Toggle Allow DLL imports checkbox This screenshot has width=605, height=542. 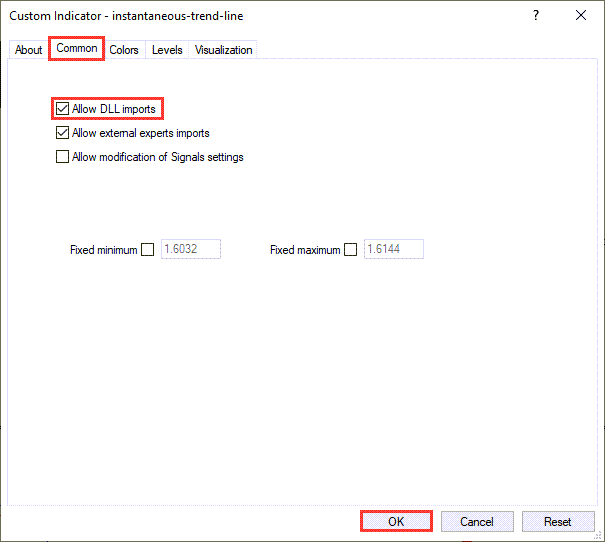pos(62,109)
